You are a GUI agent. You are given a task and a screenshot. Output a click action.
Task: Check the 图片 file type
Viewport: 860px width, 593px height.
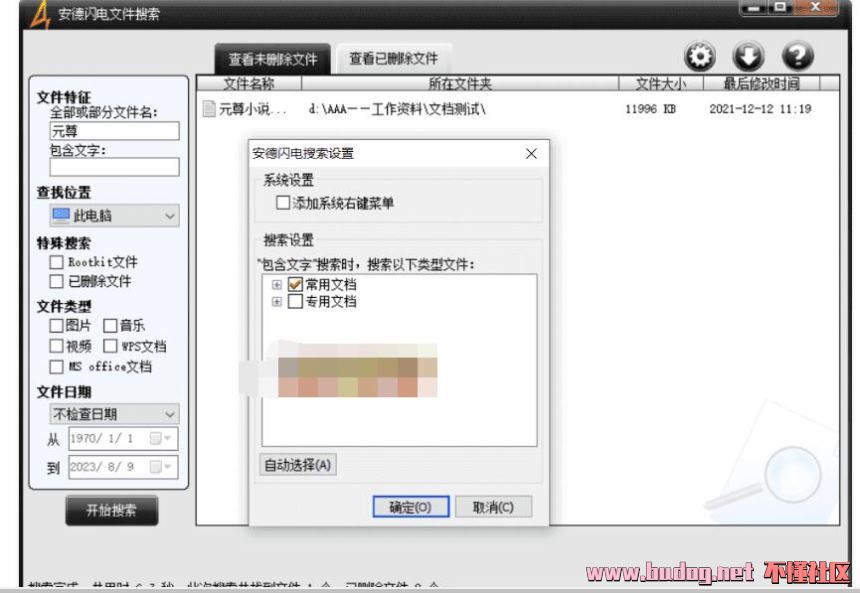coord(56,326)
